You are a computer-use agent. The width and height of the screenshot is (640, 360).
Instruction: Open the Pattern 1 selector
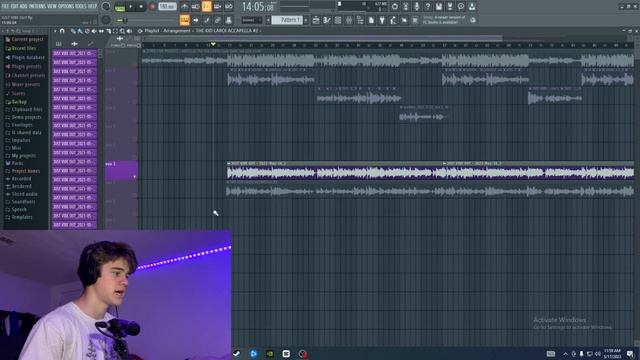[287, 20]
